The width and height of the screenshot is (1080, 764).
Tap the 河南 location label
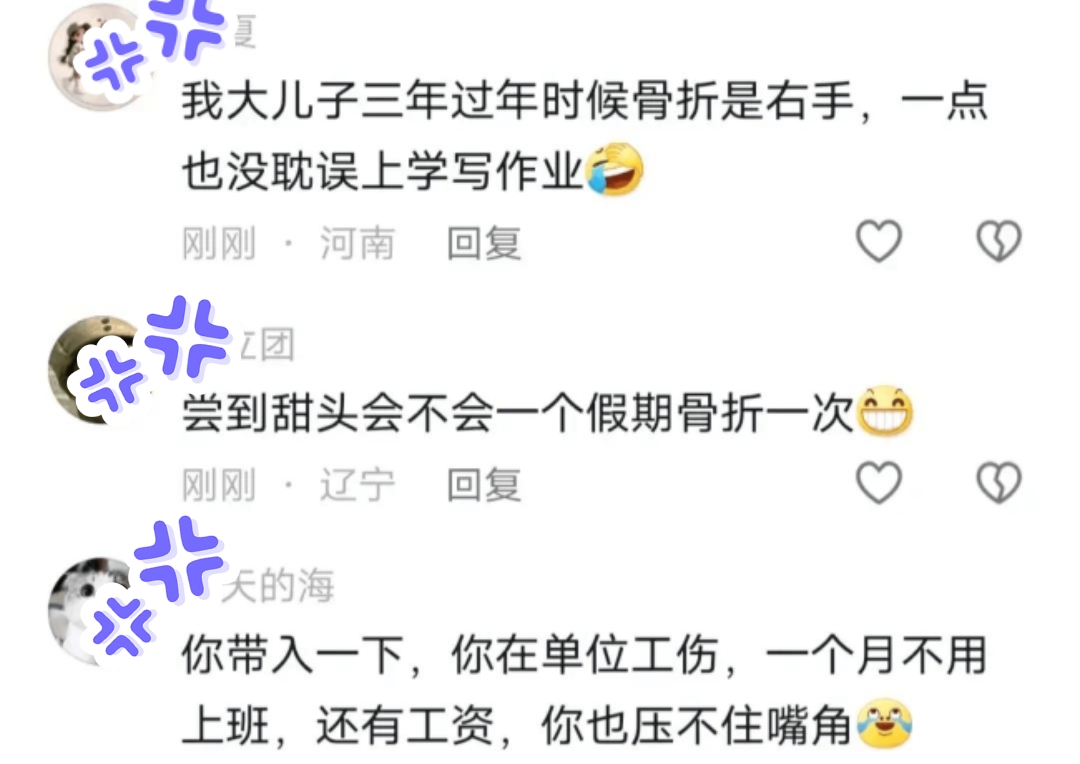[357, 243]
